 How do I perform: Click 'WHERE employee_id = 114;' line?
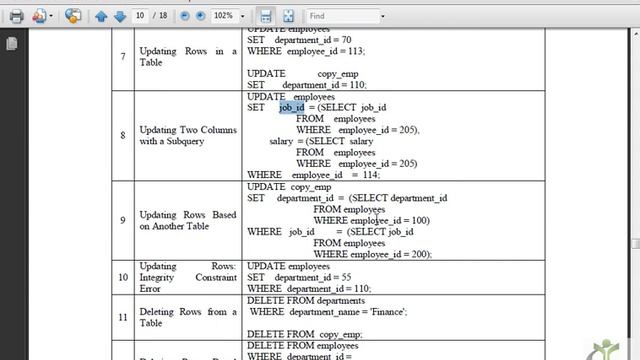point(313,175)
